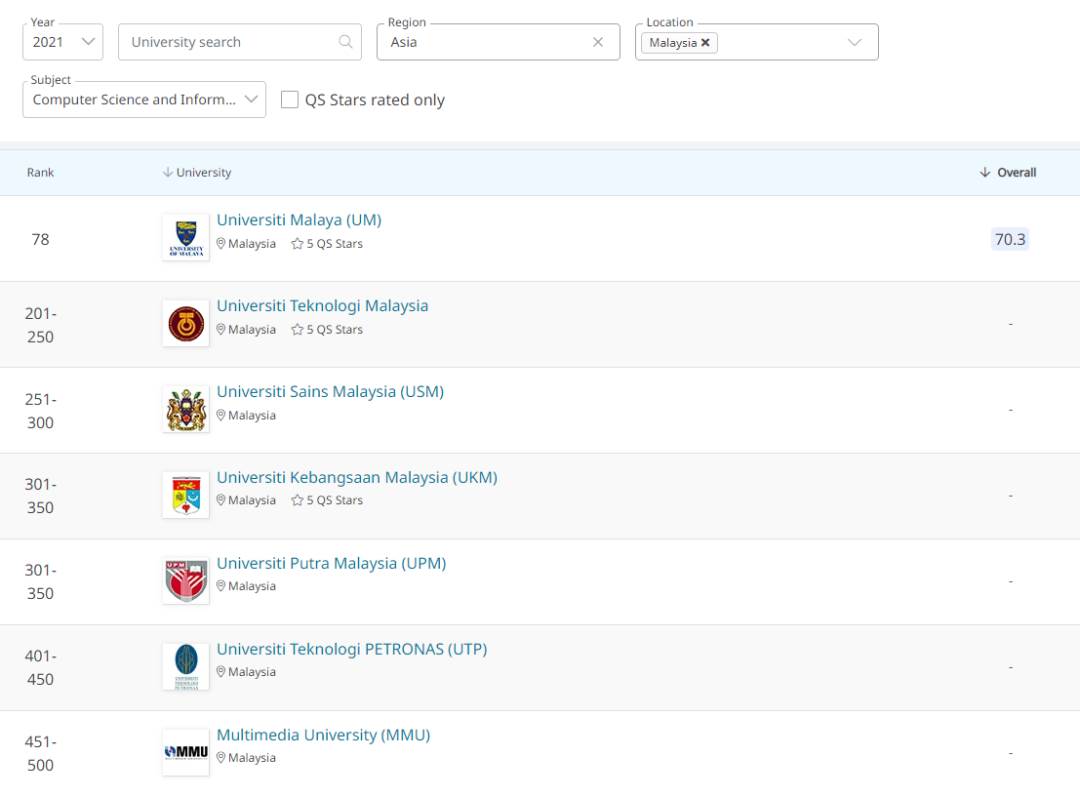This screenshot has height=796, width=1080.
Task: Click the 70.3 overall score
Action: tap(1010, 239)
